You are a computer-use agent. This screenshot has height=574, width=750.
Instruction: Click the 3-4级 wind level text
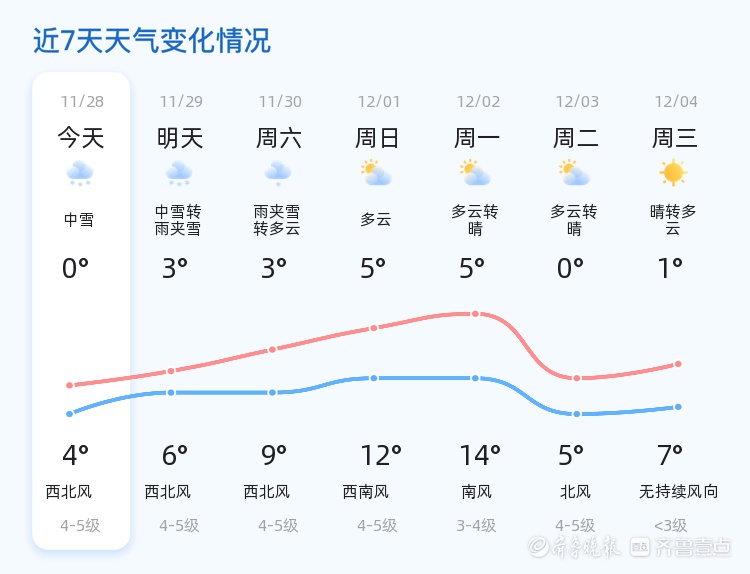[x=476, y=525]
